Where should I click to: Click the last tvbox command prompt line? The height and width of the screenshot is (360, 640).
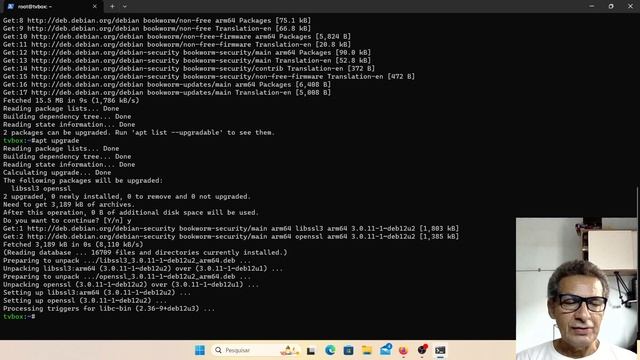19,316
